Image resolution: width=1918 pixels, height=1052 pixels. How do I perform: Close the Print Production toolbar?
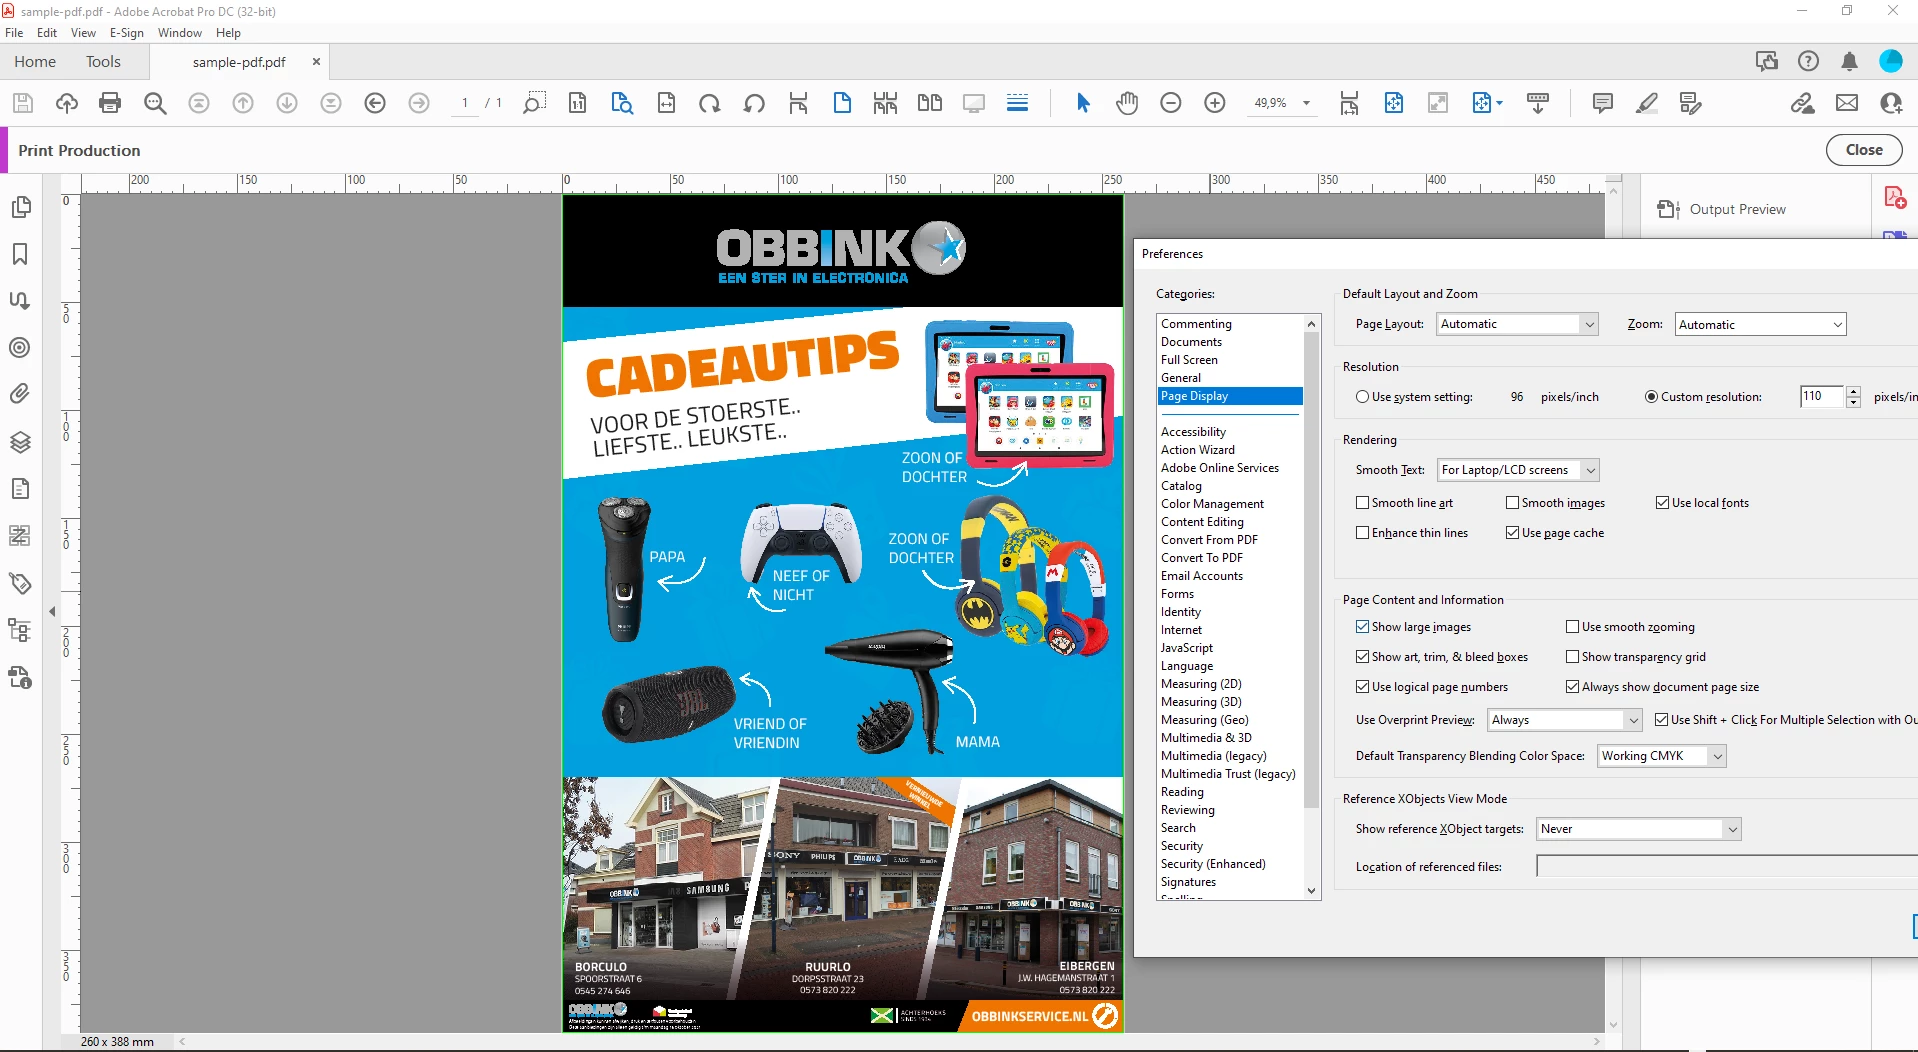tap(1864, 150)
